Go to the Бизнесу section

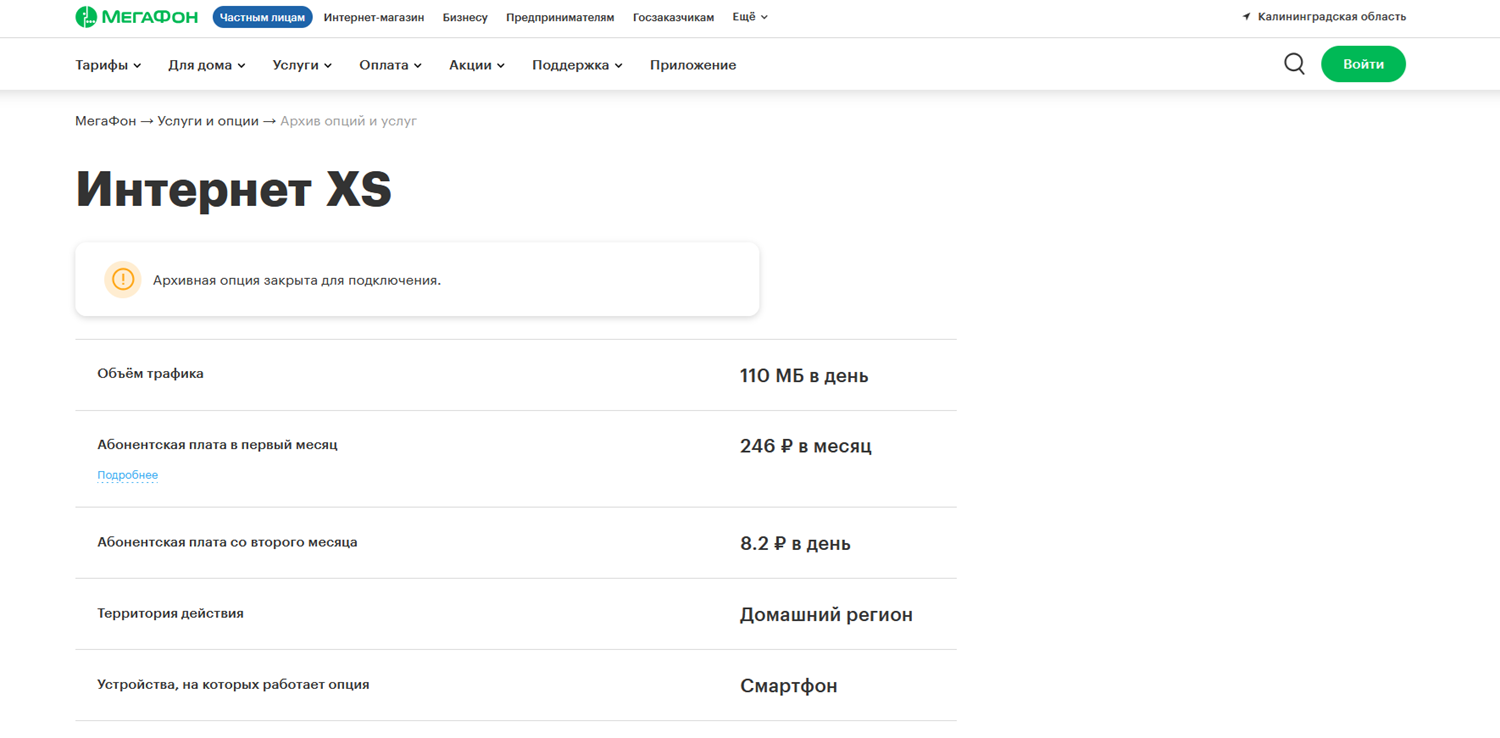coord(465,17)
